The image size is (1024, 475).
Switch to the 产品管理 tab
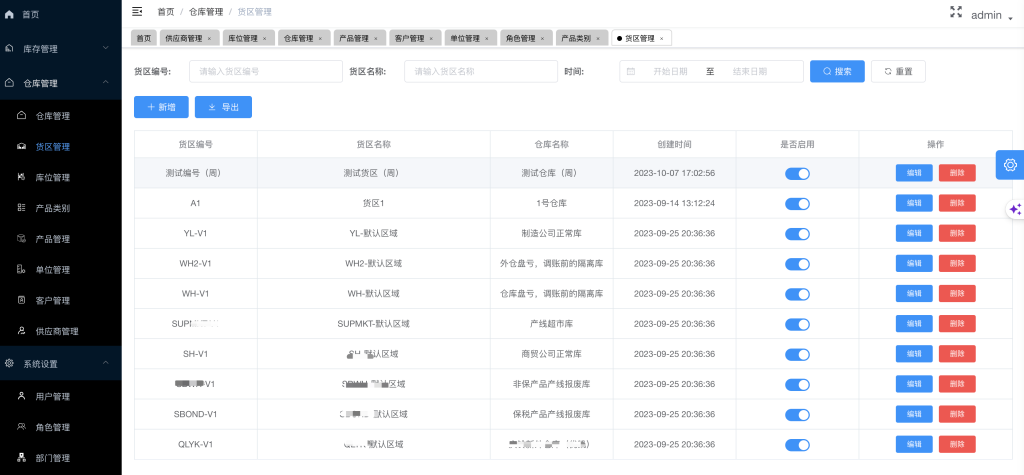[x=355, y=38]
